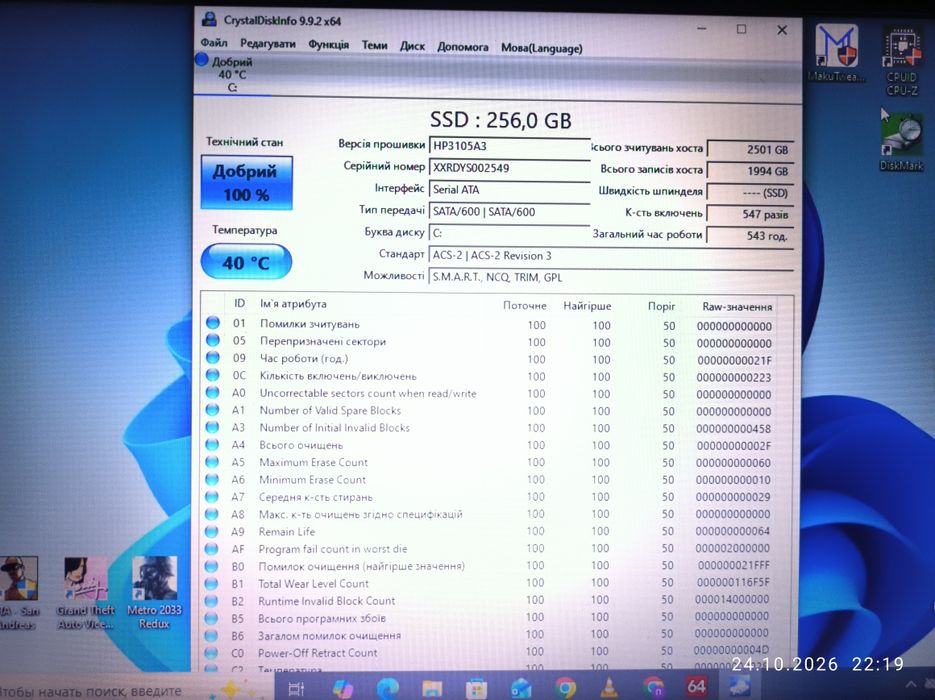Click the standard field ACS-2 | ACS-2 Revision 3
935x700 pixels.
click(611, 256)
